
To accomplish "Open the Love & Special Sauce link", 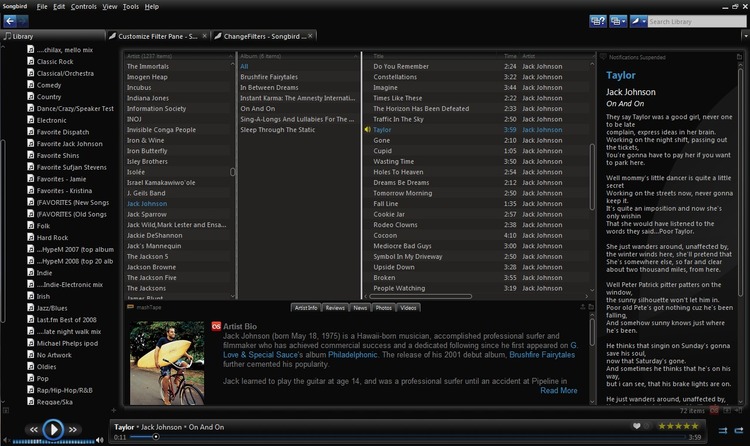I will point(263,355).
